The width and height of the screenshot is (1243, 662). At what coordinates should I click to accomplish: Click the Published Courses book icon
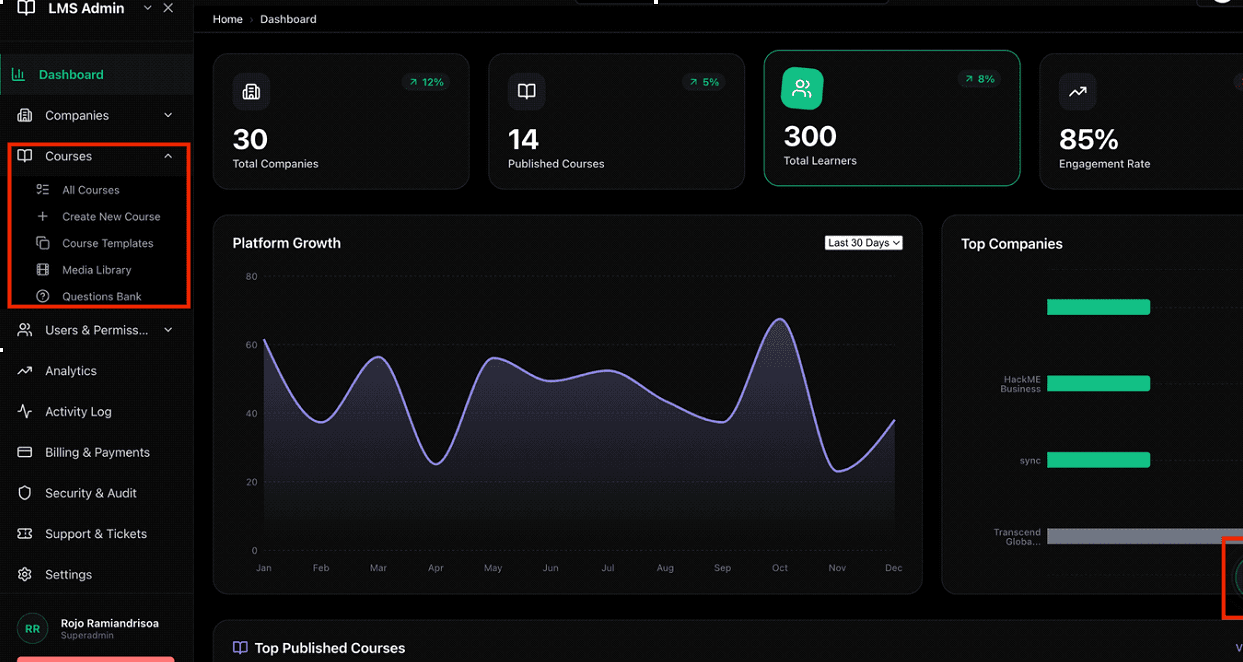pos(526,92)
